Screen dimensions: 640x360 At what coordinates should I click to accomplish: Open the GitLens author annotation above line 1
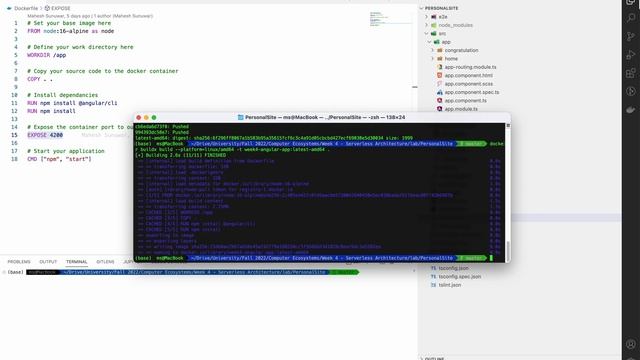90,16
